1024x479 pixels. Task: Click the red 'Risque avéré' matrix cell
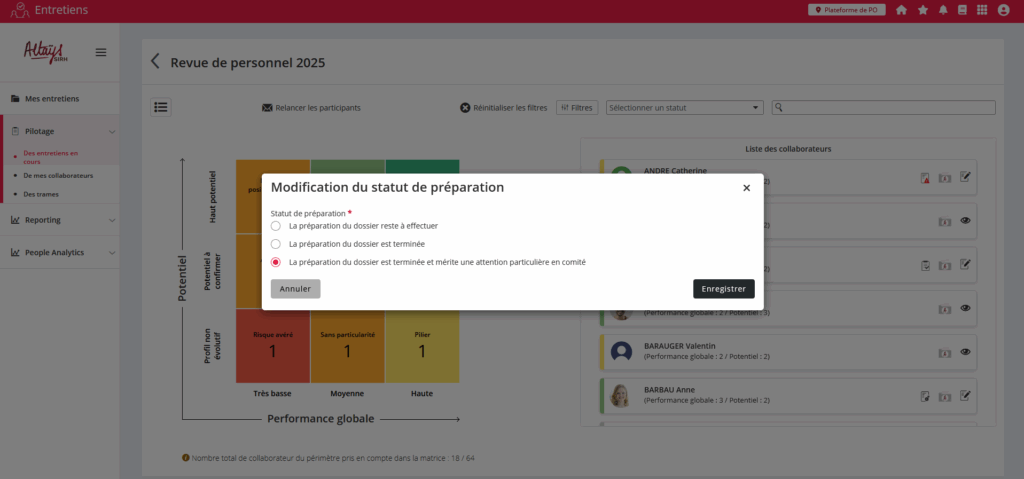pos(272,345)
